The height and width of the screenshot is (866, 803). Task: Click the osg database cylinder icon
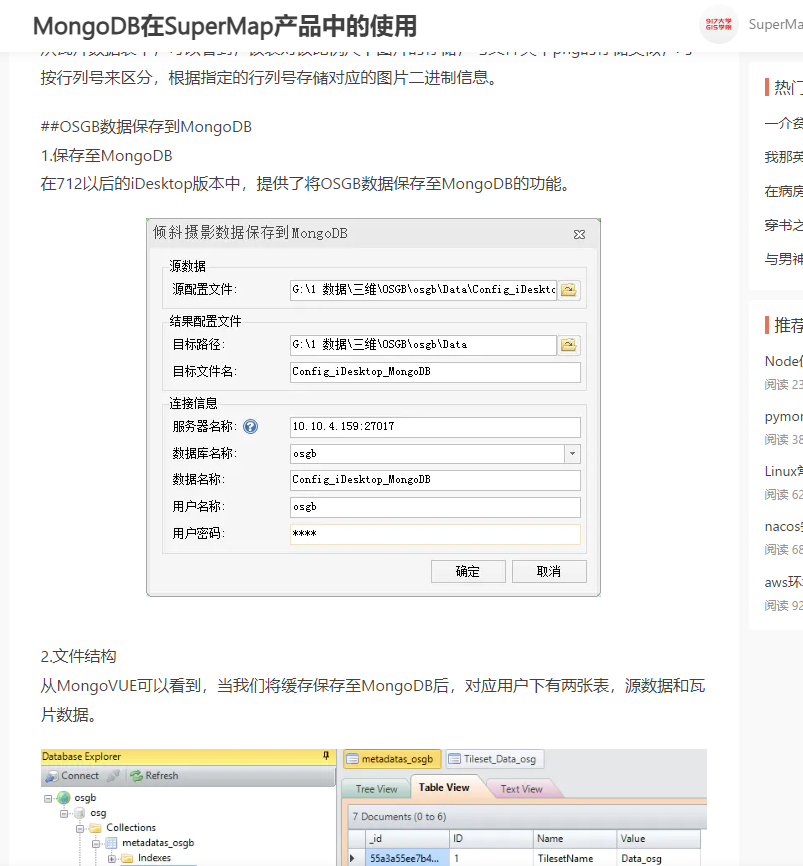(x=80, y=813)
